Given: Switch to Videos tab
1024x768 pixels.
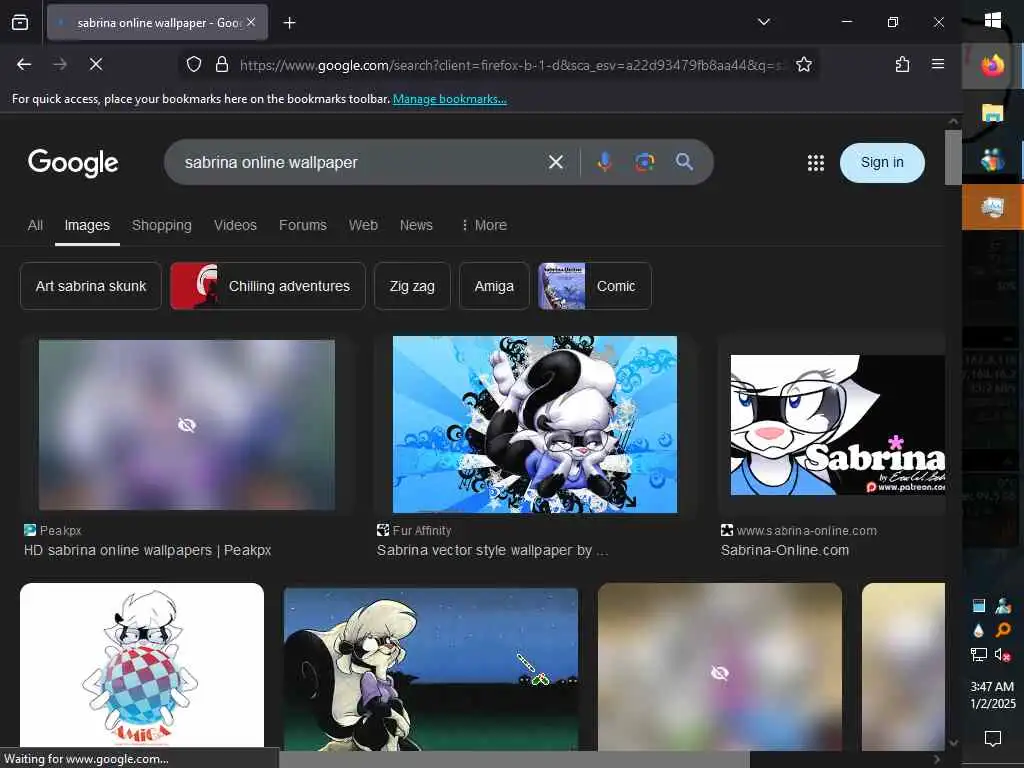Looking at the screenshot, I should tap(235, 225).
